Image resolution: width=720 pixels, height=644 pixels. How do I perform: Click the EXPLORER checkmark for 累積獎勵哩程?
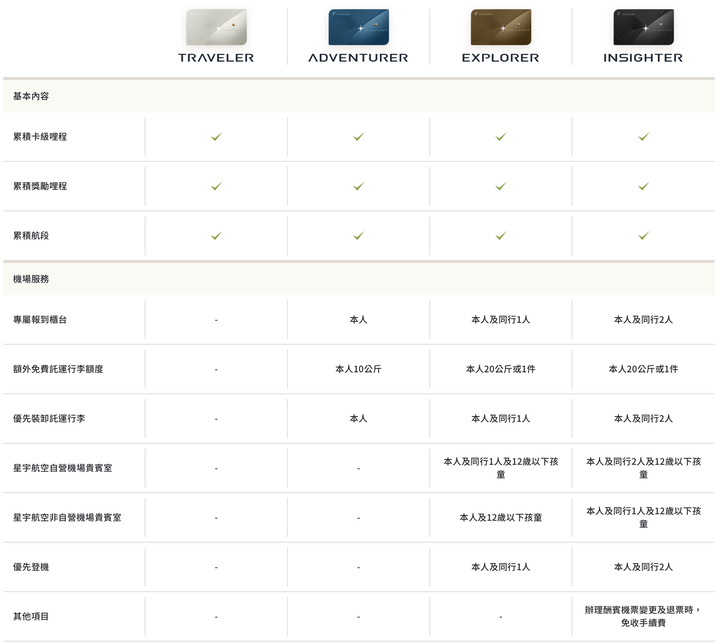tap(501, 186)
